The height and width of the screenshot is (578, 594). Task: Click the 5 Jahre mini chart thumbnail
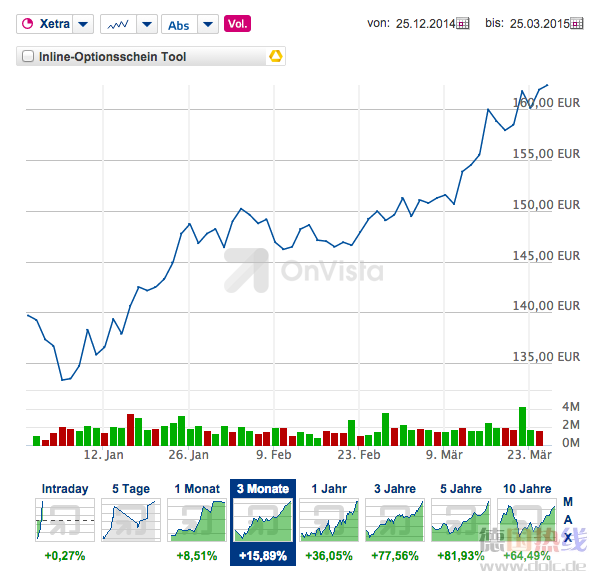click(x=461, y=520)
